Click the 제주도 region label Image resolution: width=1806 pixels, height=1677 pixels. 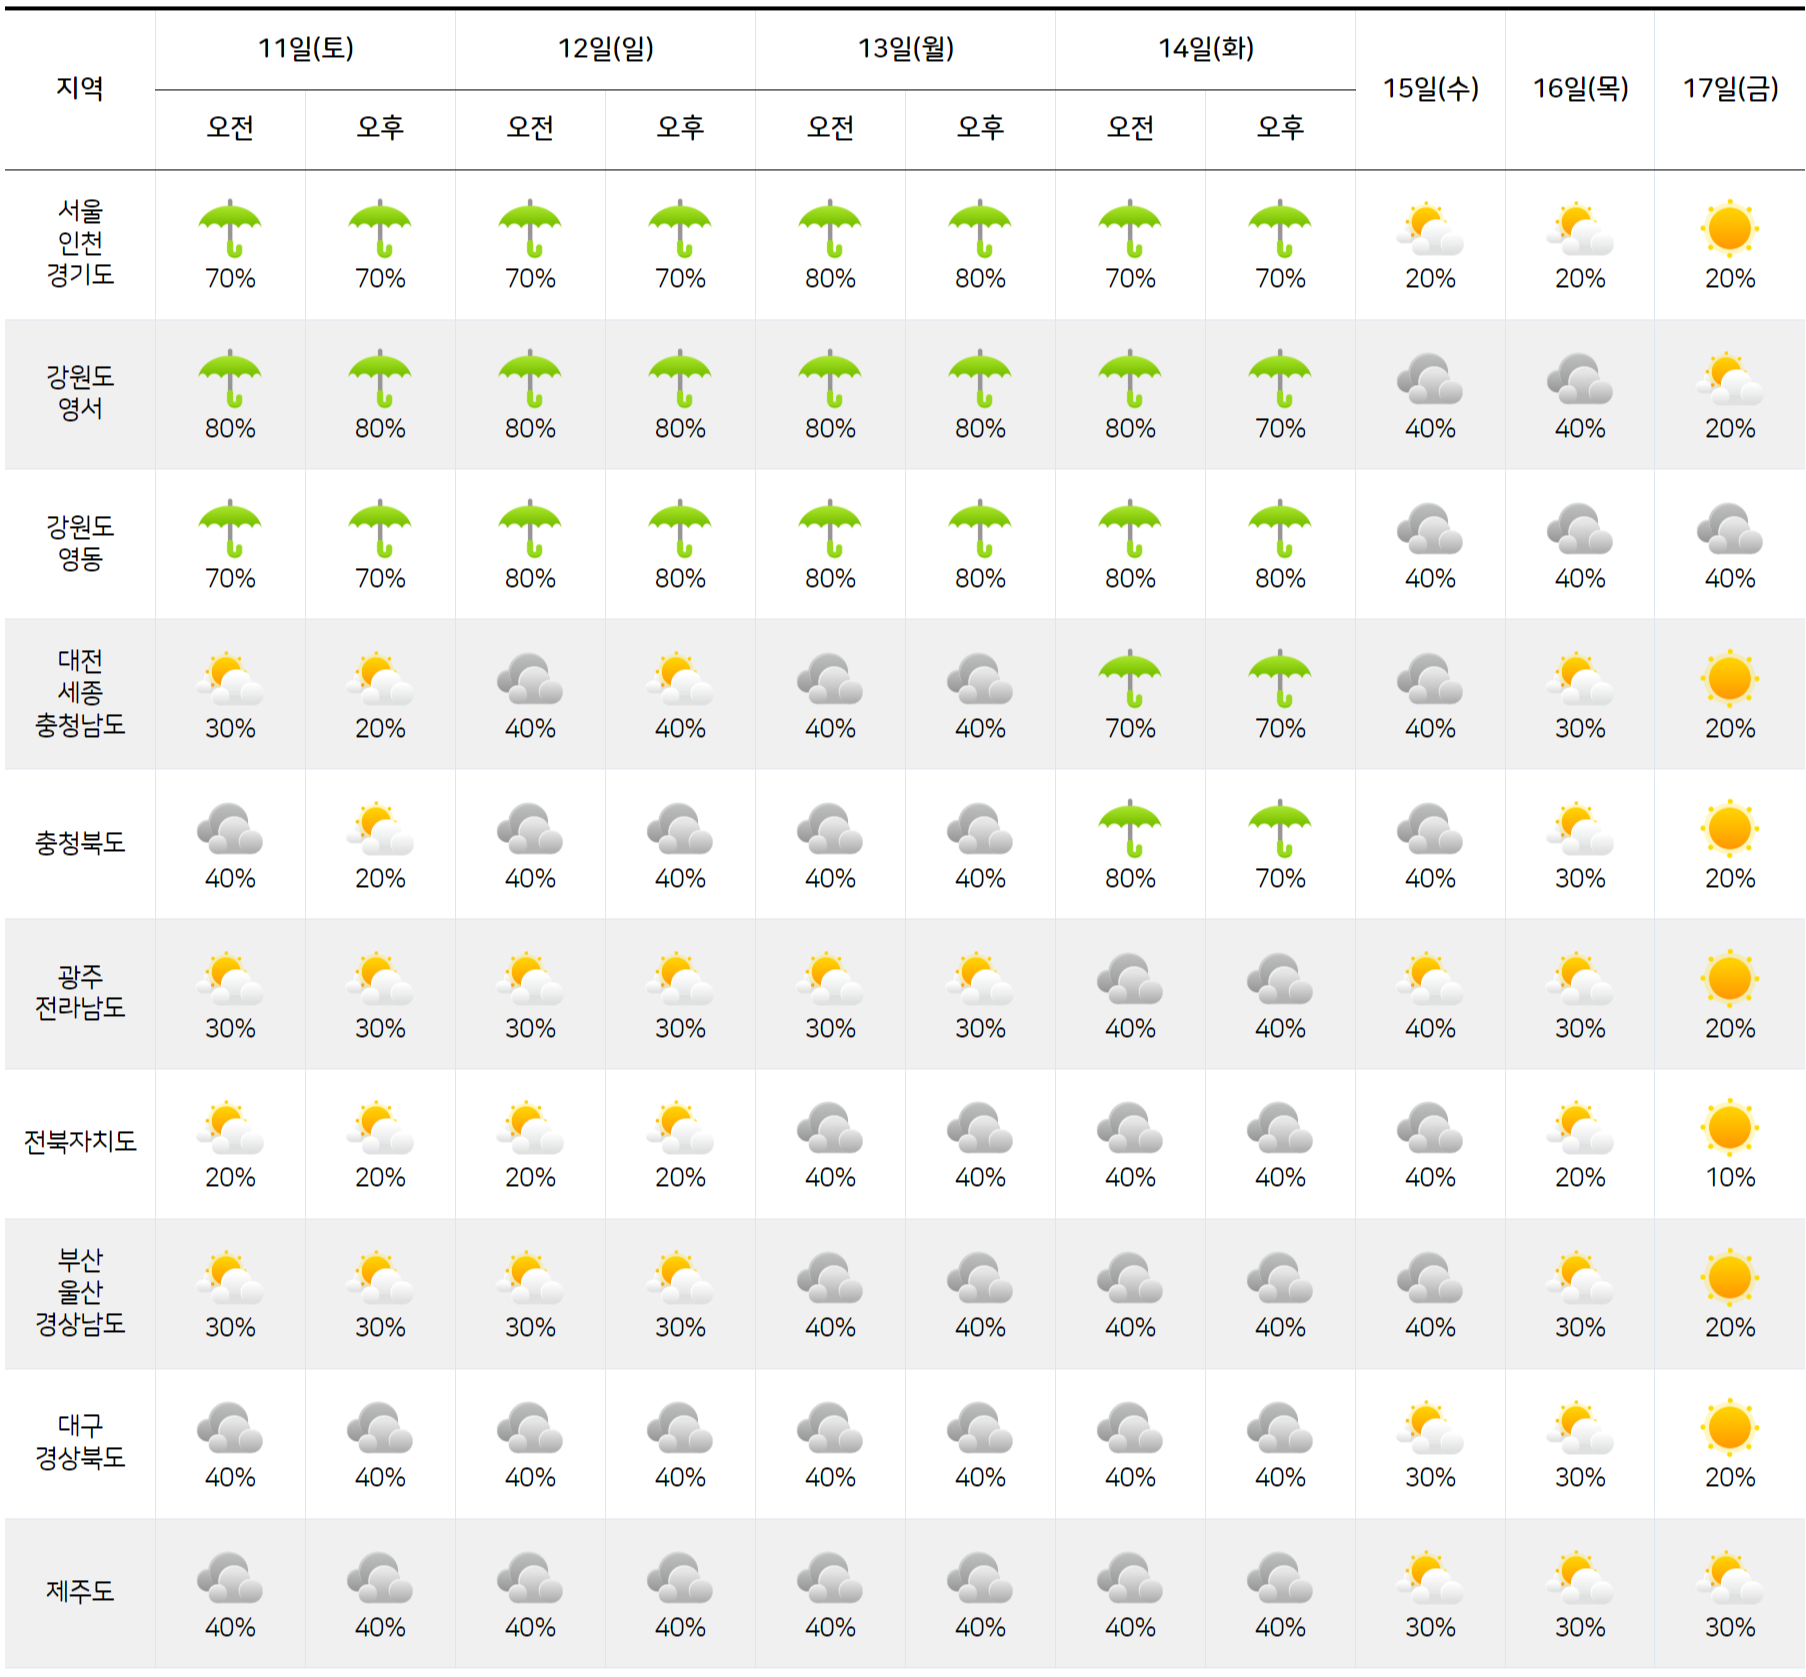tap(80, 1591)
